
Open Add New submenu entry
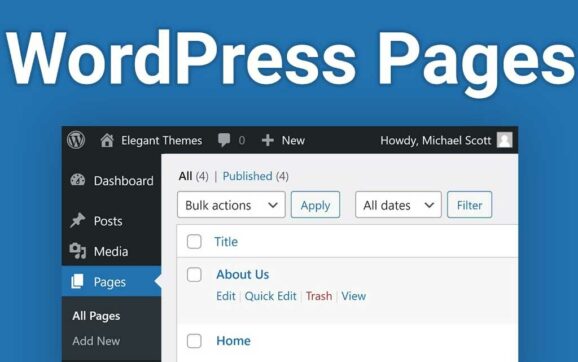pos(96,341)
